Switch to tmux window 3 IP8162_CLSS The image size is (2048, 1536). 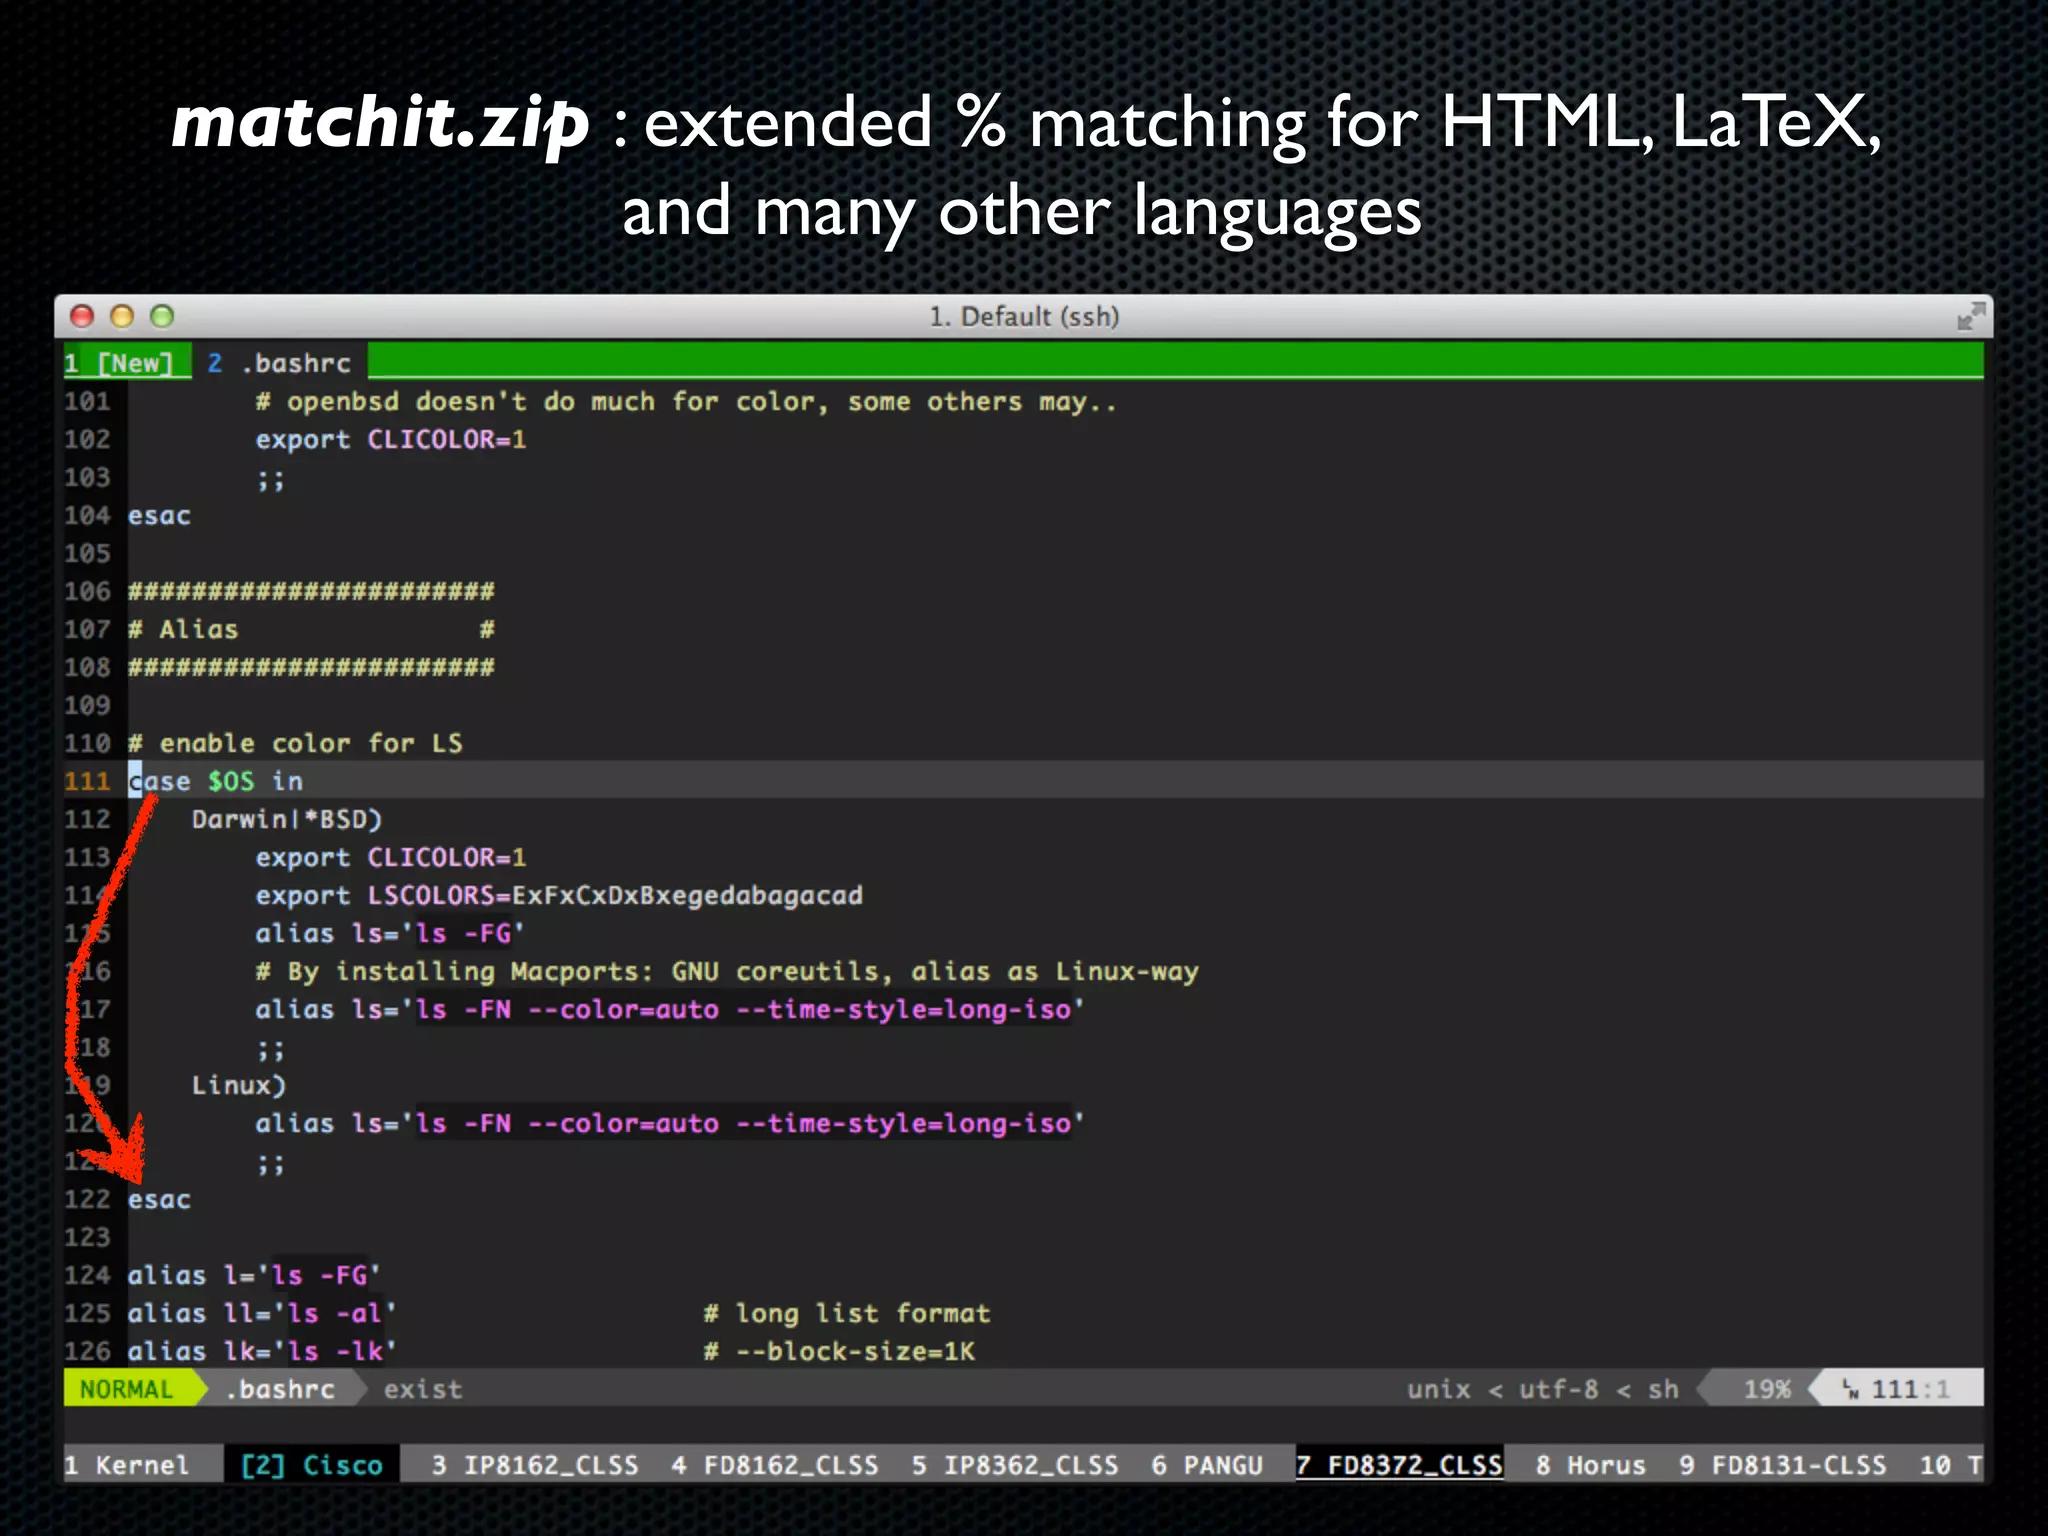(535, 1465)
